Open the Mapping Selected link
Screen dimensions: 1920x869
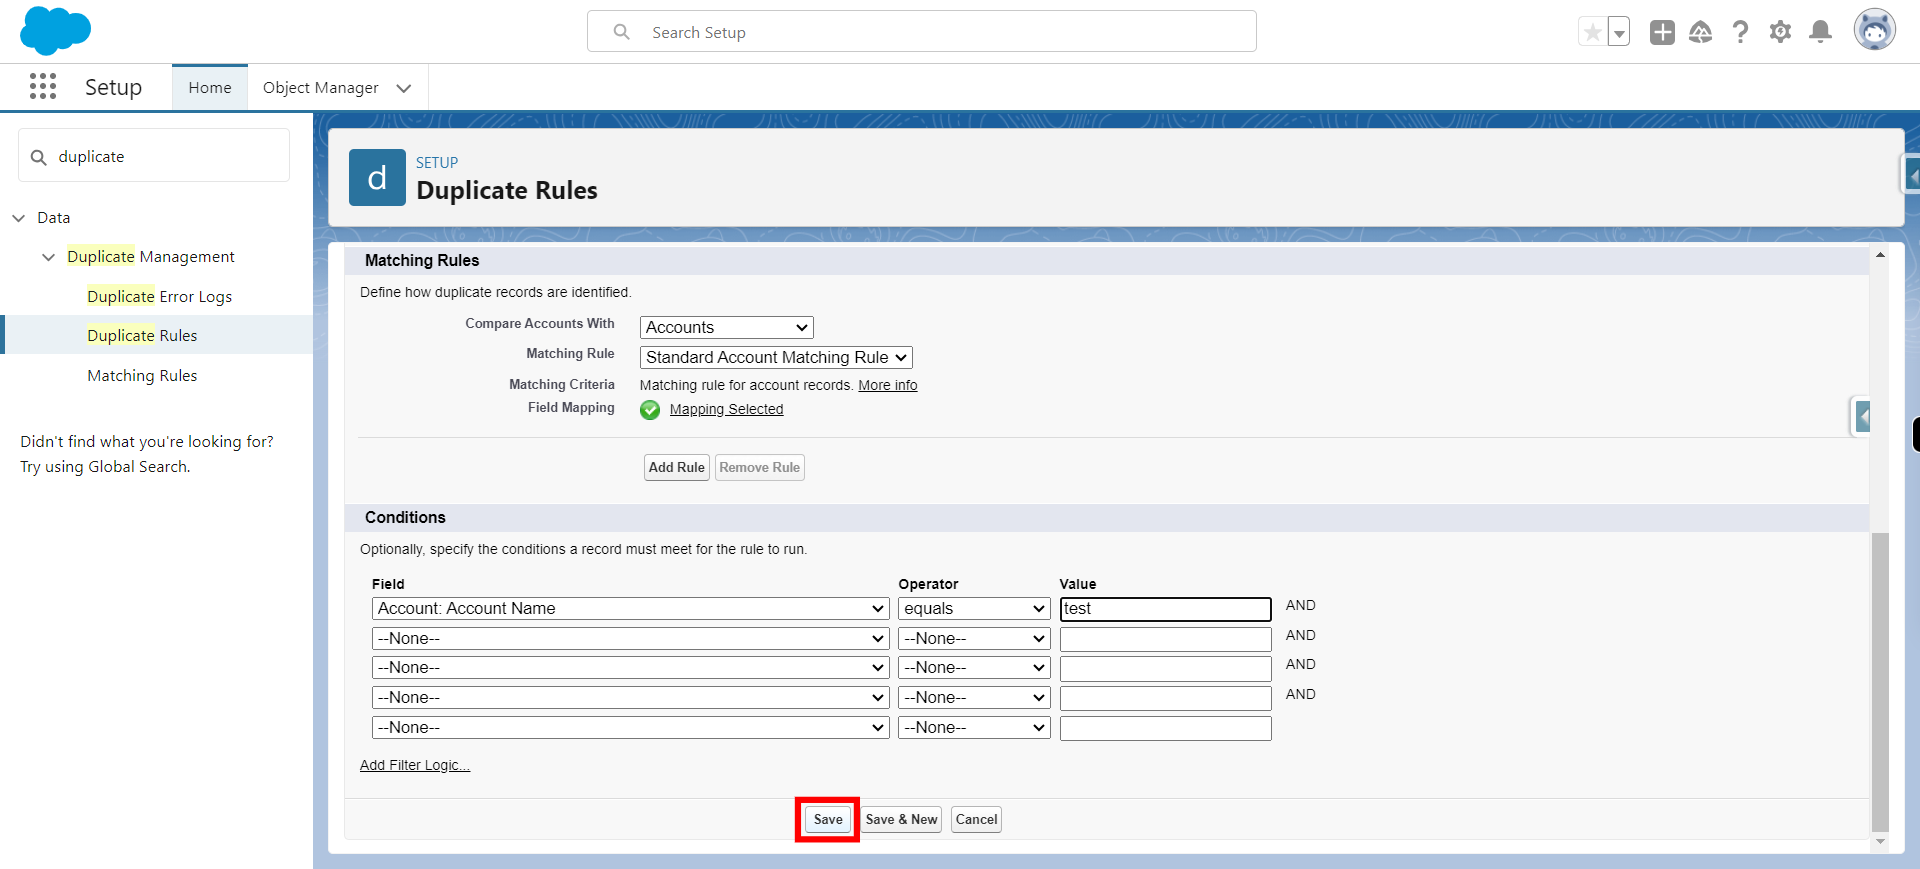(x=727, y=409)
